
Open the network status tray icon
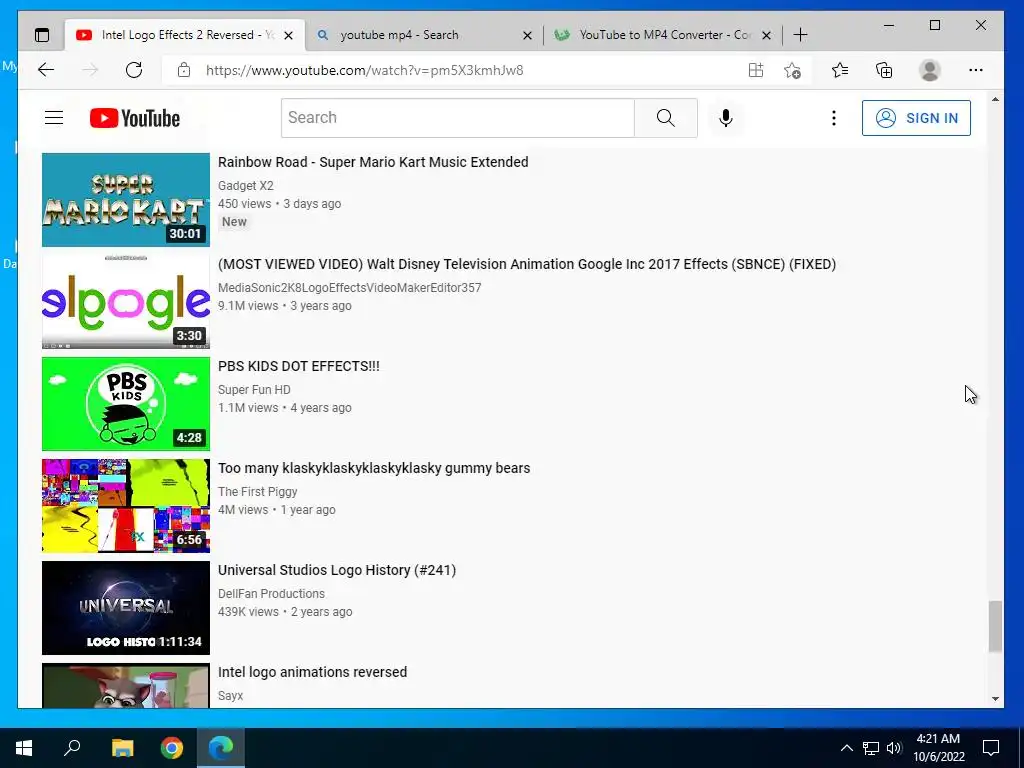[x=871, y=748]
